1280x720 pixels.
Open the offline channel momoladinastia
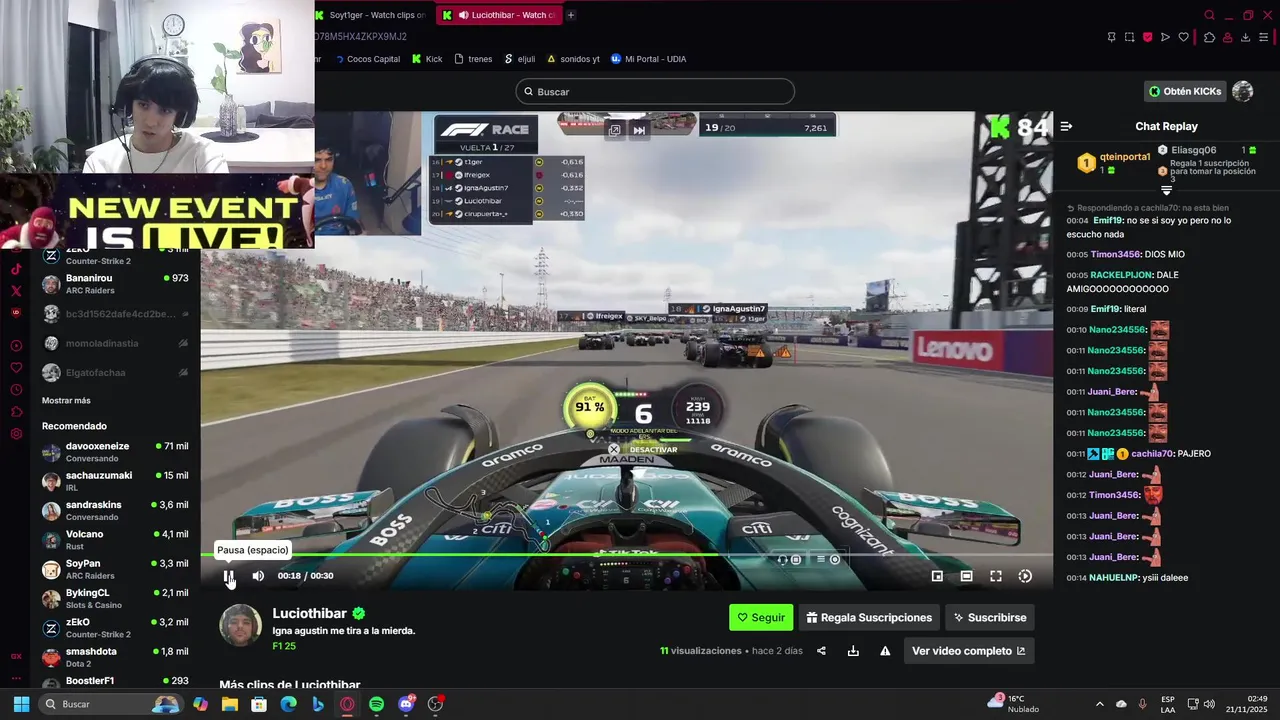(x=115, y=343)
